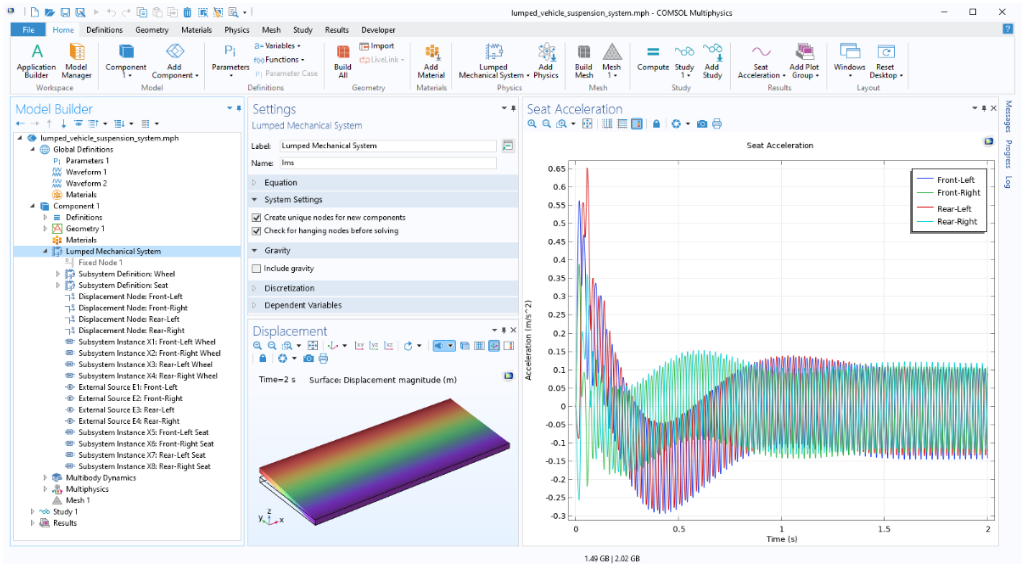The width and height of the screenshot is (1027, 564).
Task: Click the Add Plot Group button
Action: pos(804,61)
